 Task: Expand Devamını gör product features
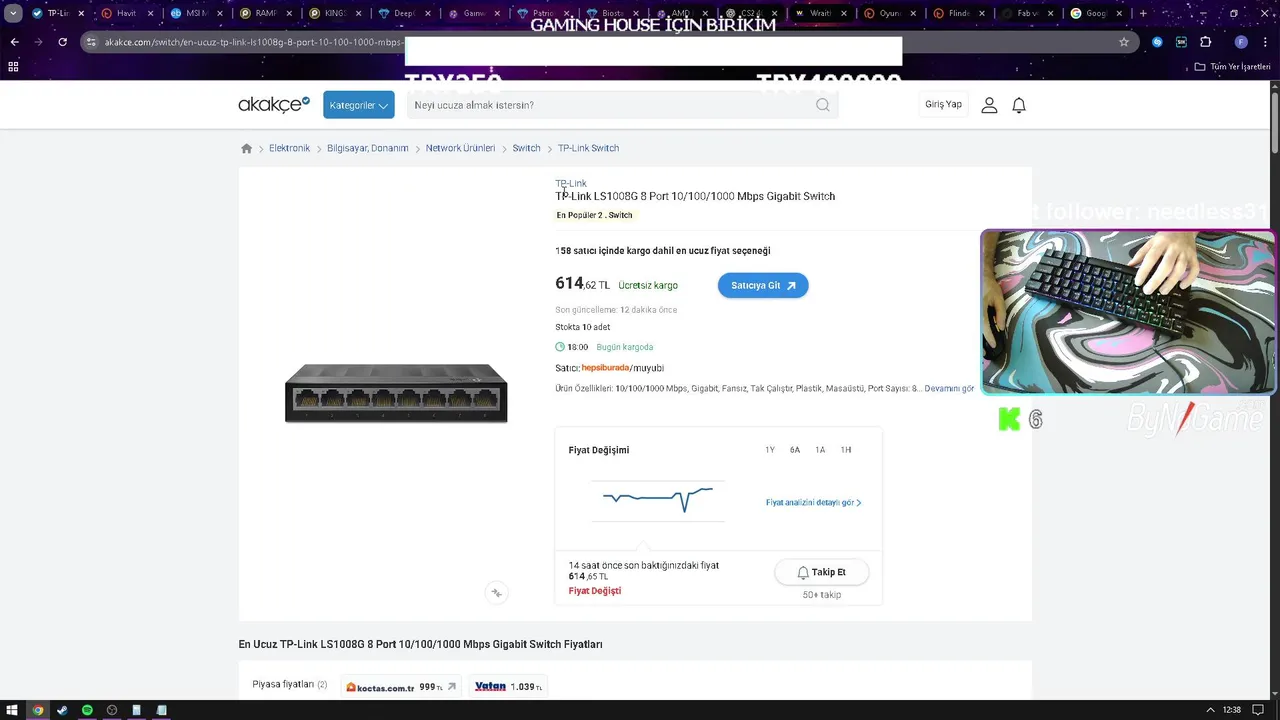click(x=949, y=388)
